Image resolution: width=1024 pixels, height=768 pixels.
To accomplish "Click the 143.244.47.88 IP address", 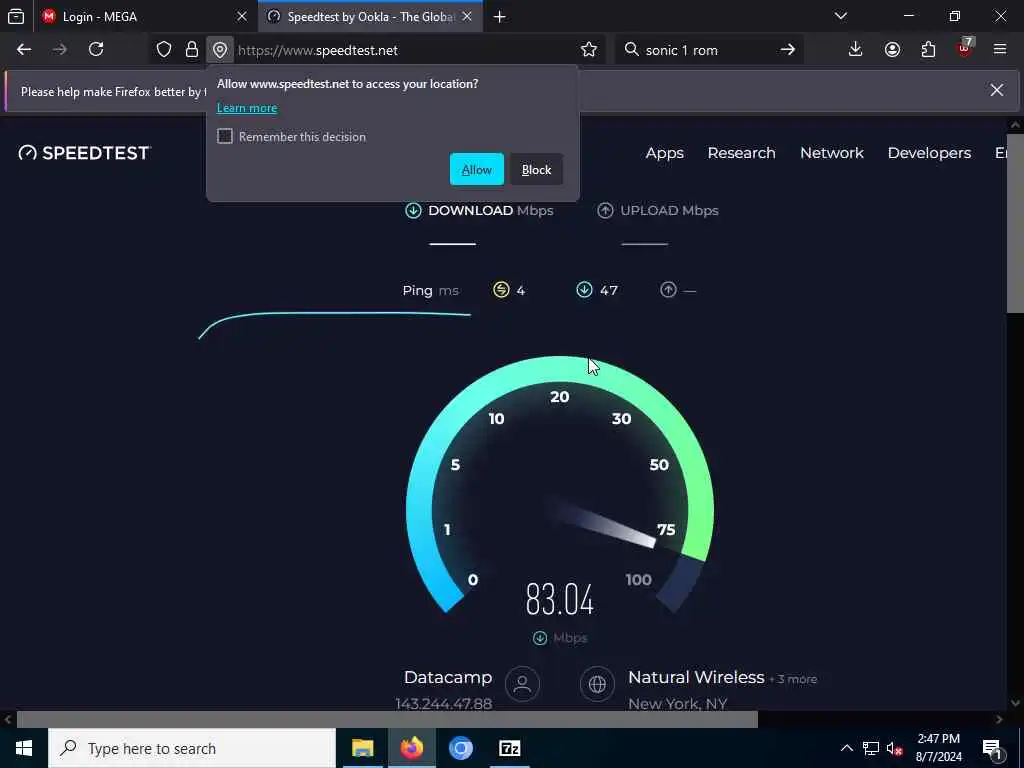I will 443,703.
